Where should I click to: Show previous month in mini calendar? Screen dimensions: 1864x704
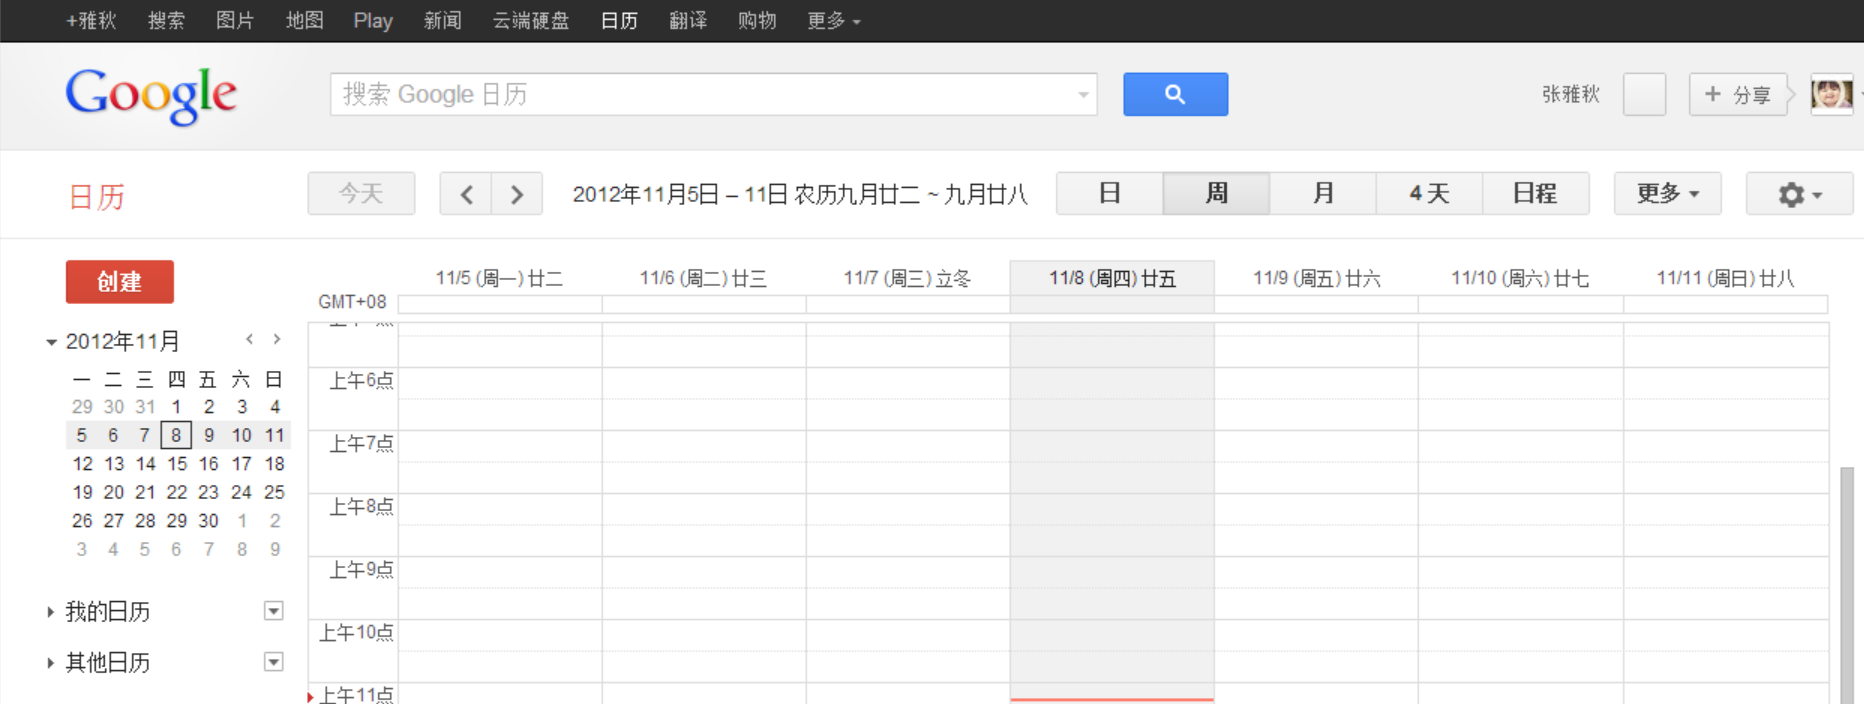click(x=249, y=340)
